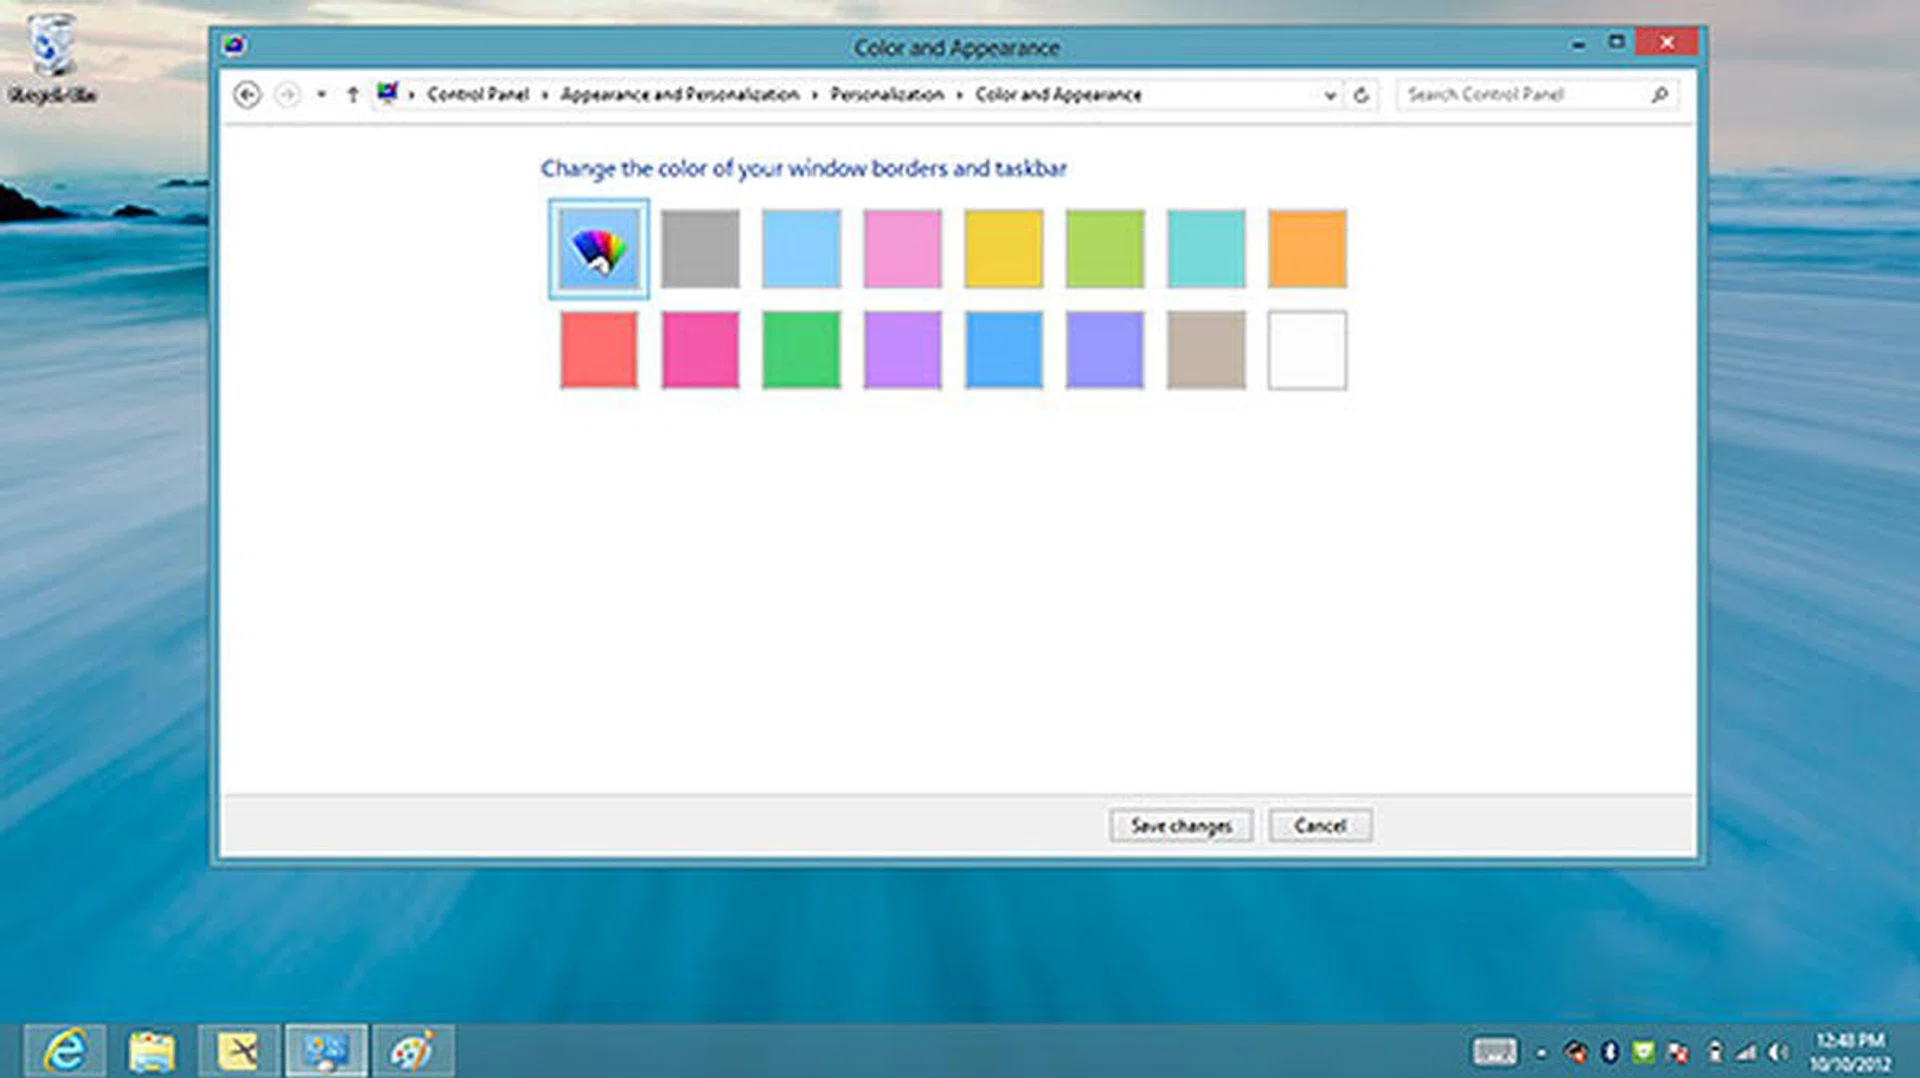
Task: Click the Up one level arrow
Action: click(x=352, y=95)
